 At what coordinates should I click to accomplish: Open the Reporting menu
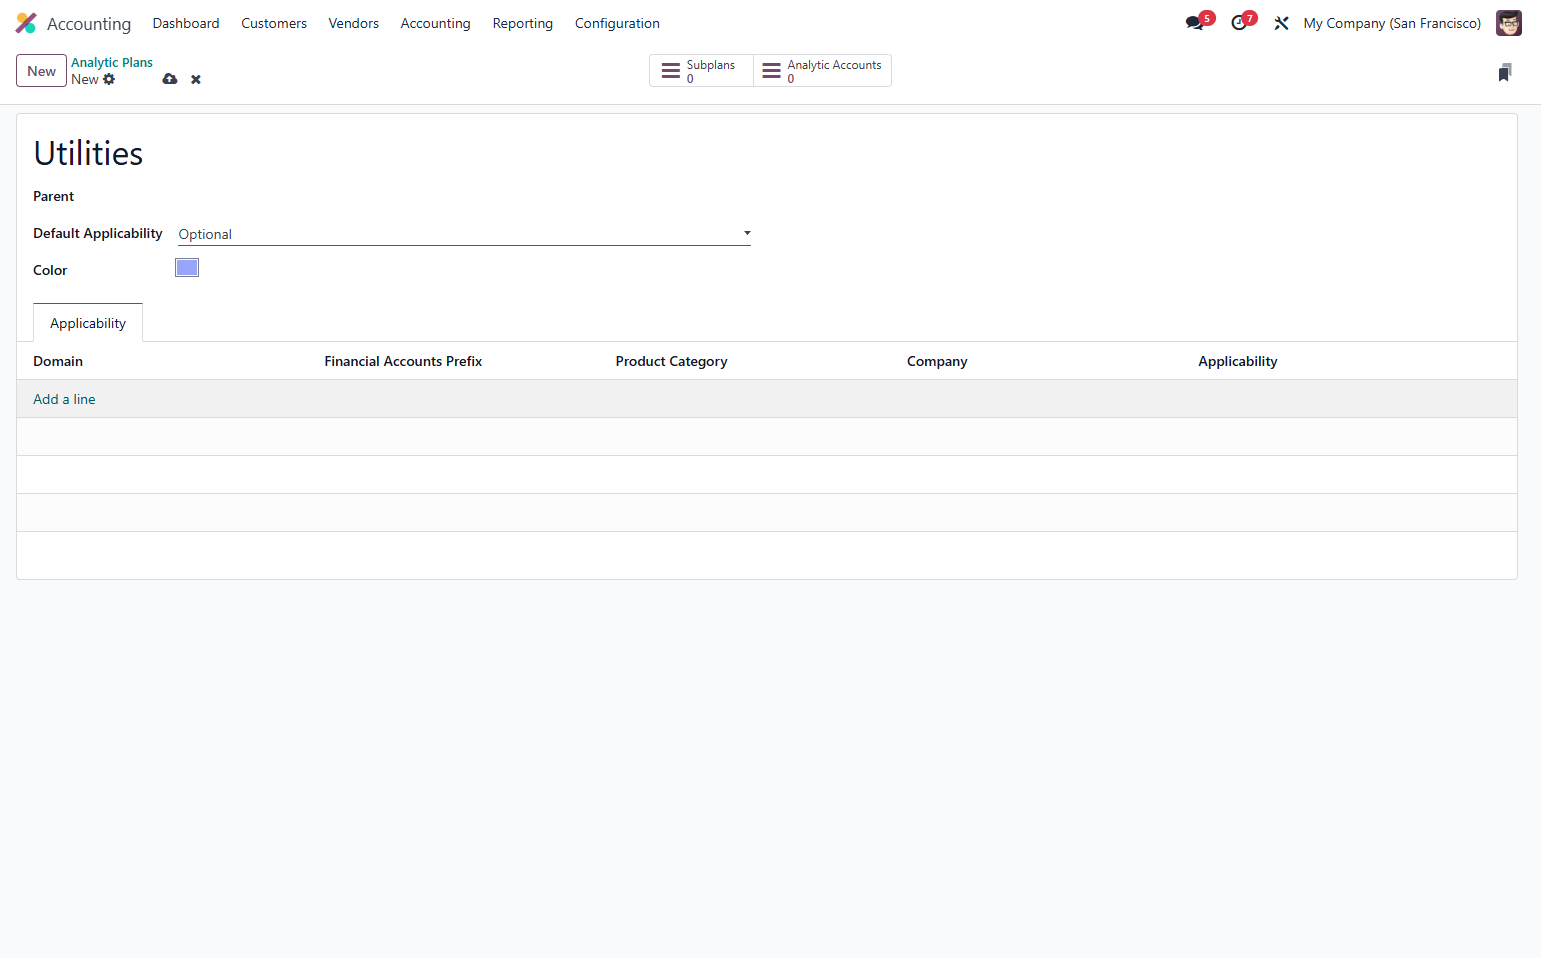[522, 23]
